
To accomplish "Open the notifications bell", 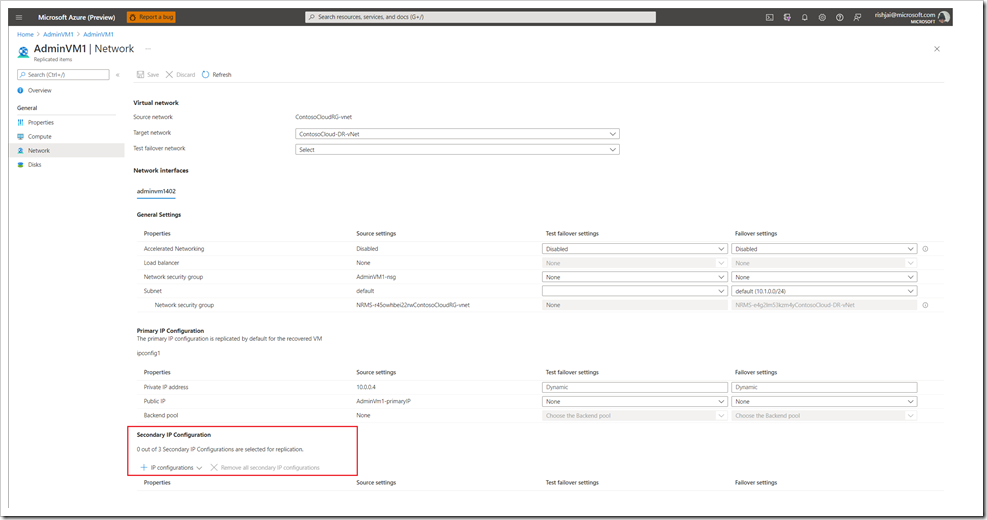I will 804,18.
